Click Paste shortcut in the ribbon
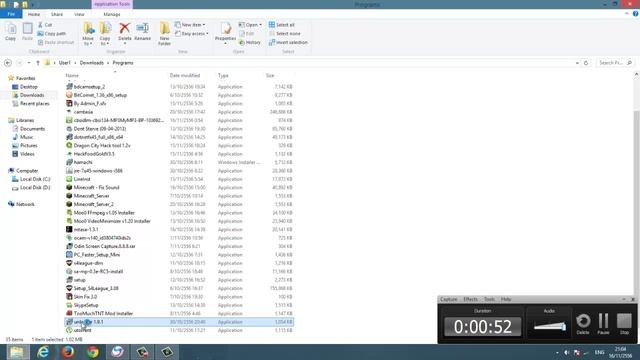Image resolution: width=640 pixels, height=360 pixels. [x=56, y=42]
